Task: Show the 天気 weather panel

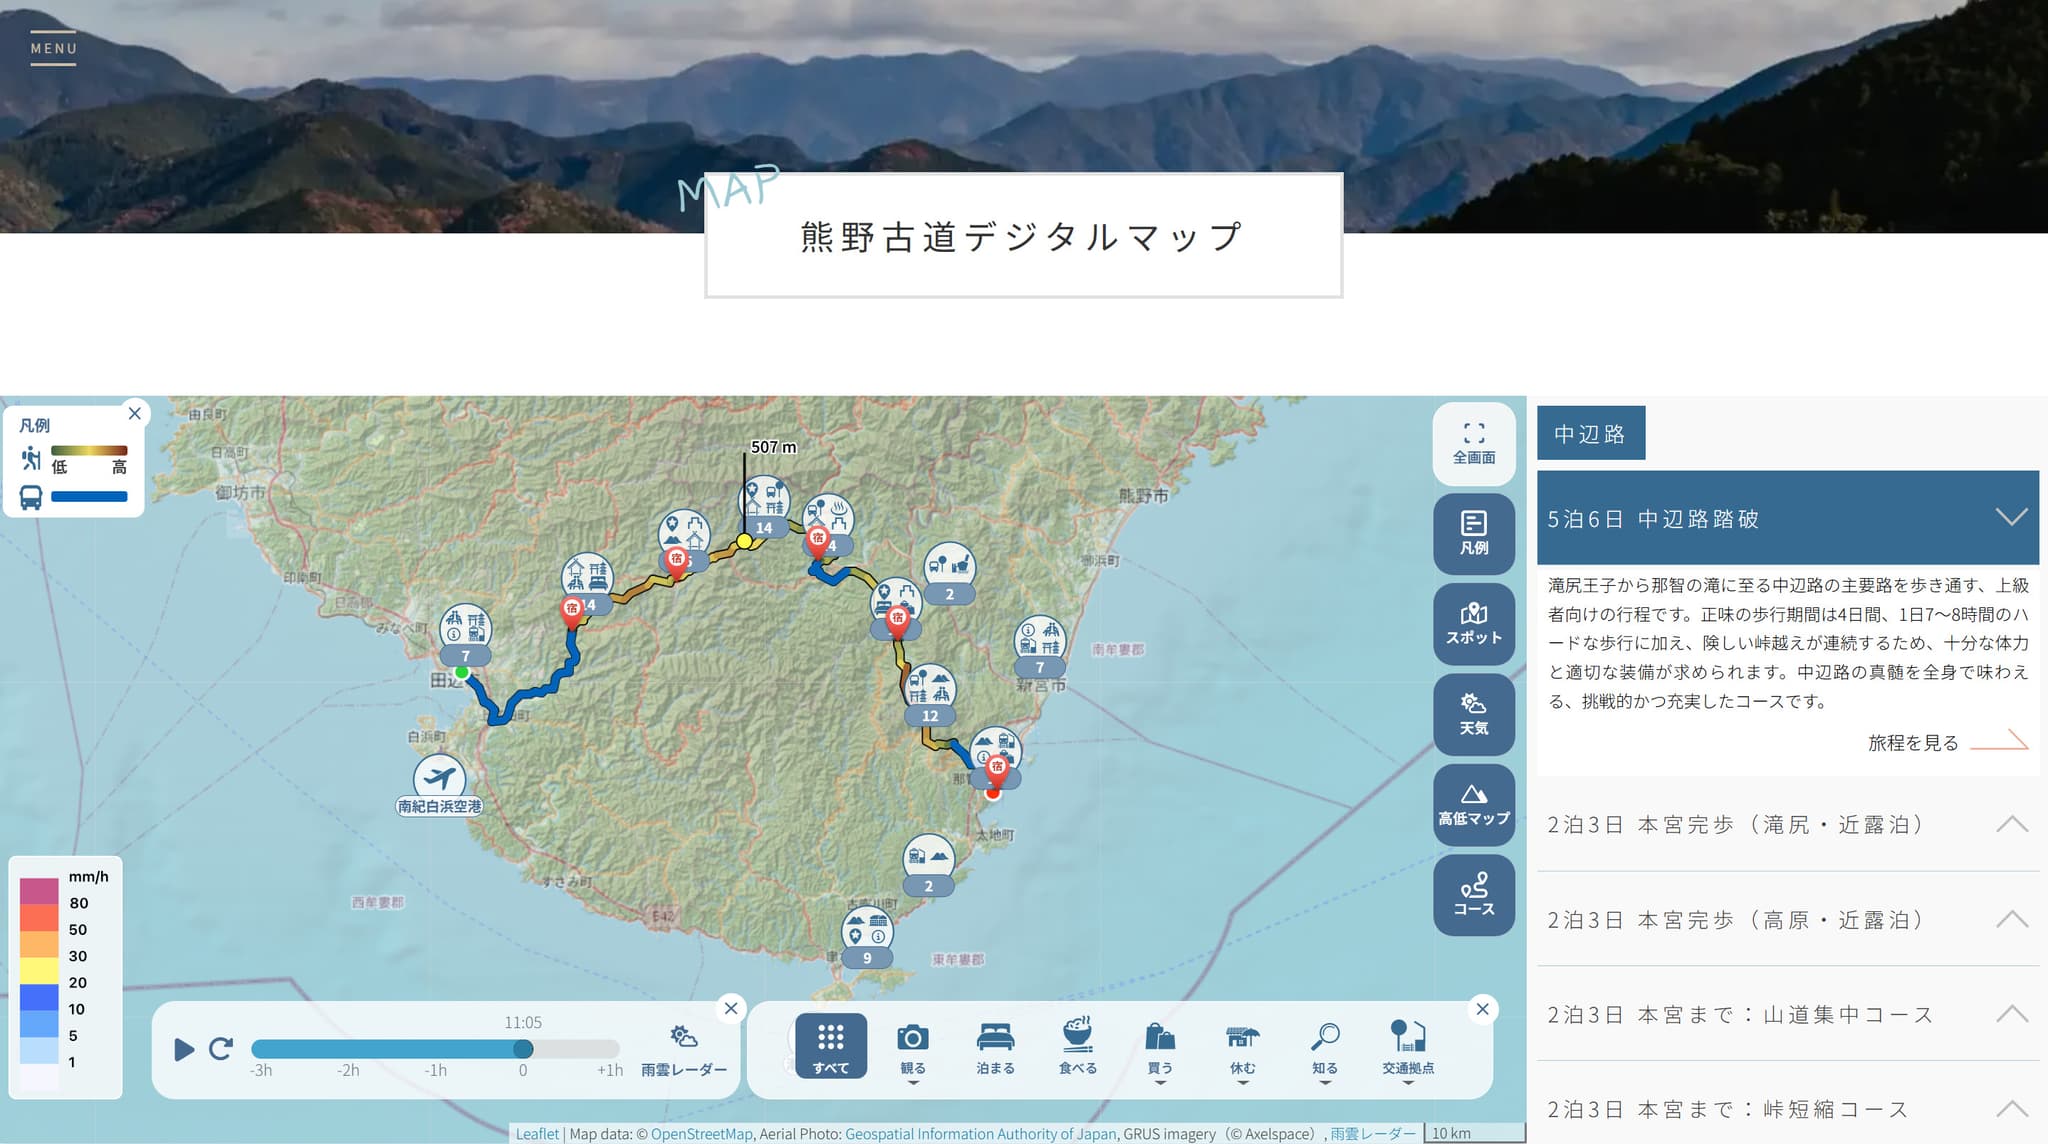Action: [x=1473, y=714]
